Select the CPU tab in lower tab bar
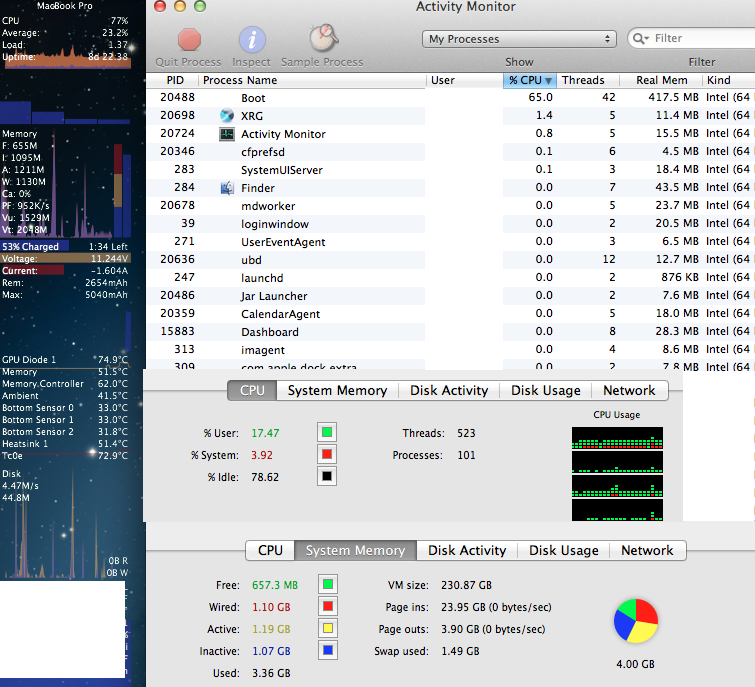The height and width of the screenshot is (687, 755). (270, 550)
